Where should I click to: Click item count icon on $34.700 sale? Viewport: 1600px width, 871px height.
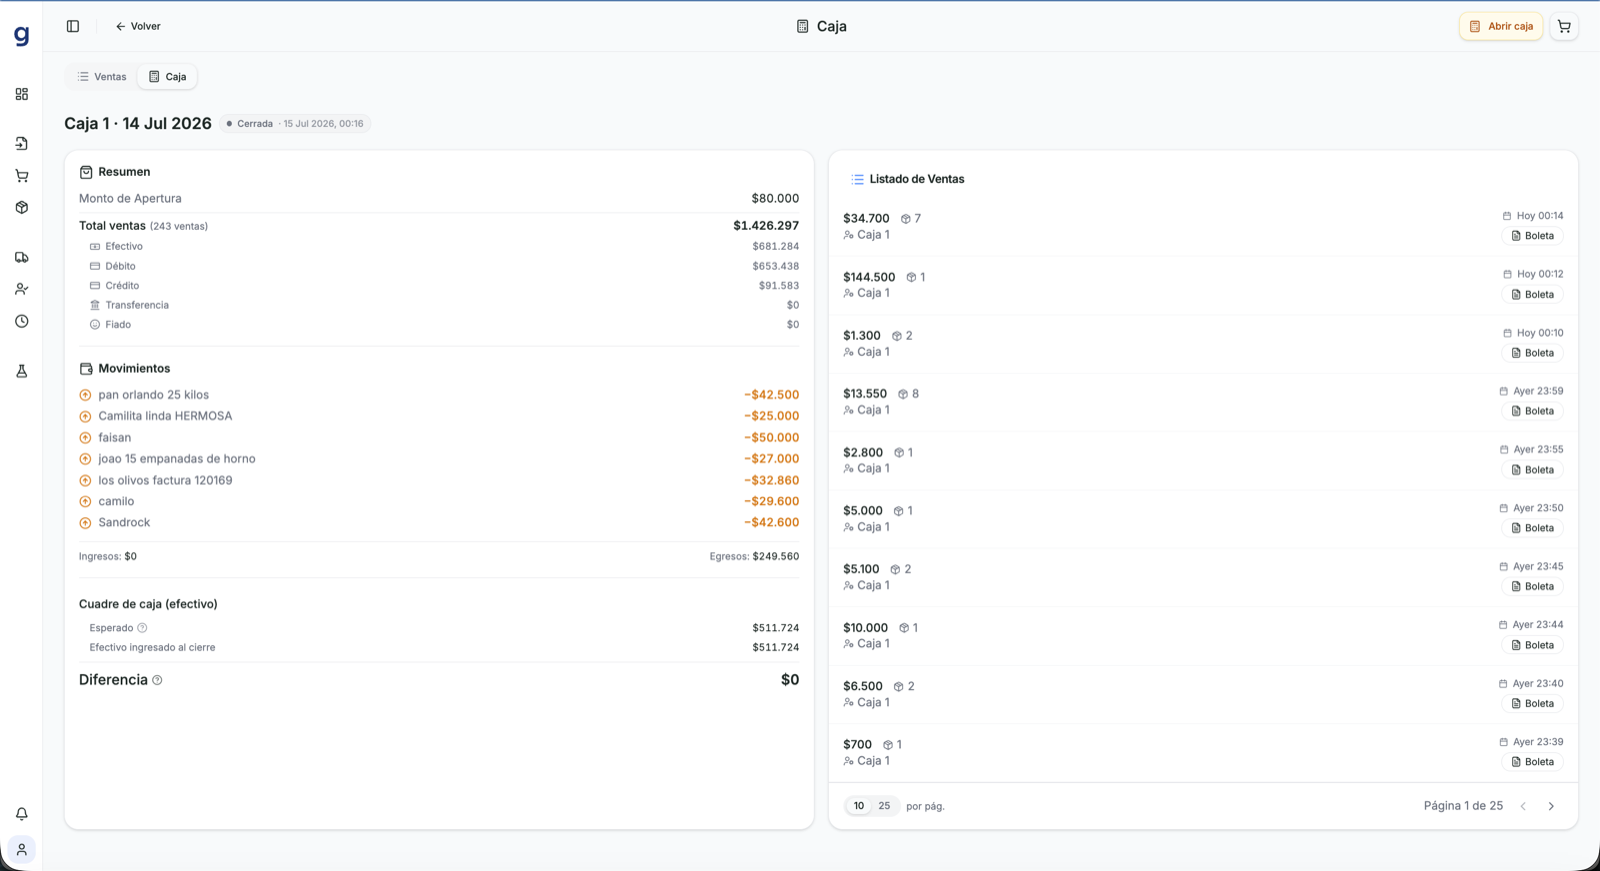tap(905, 219)
